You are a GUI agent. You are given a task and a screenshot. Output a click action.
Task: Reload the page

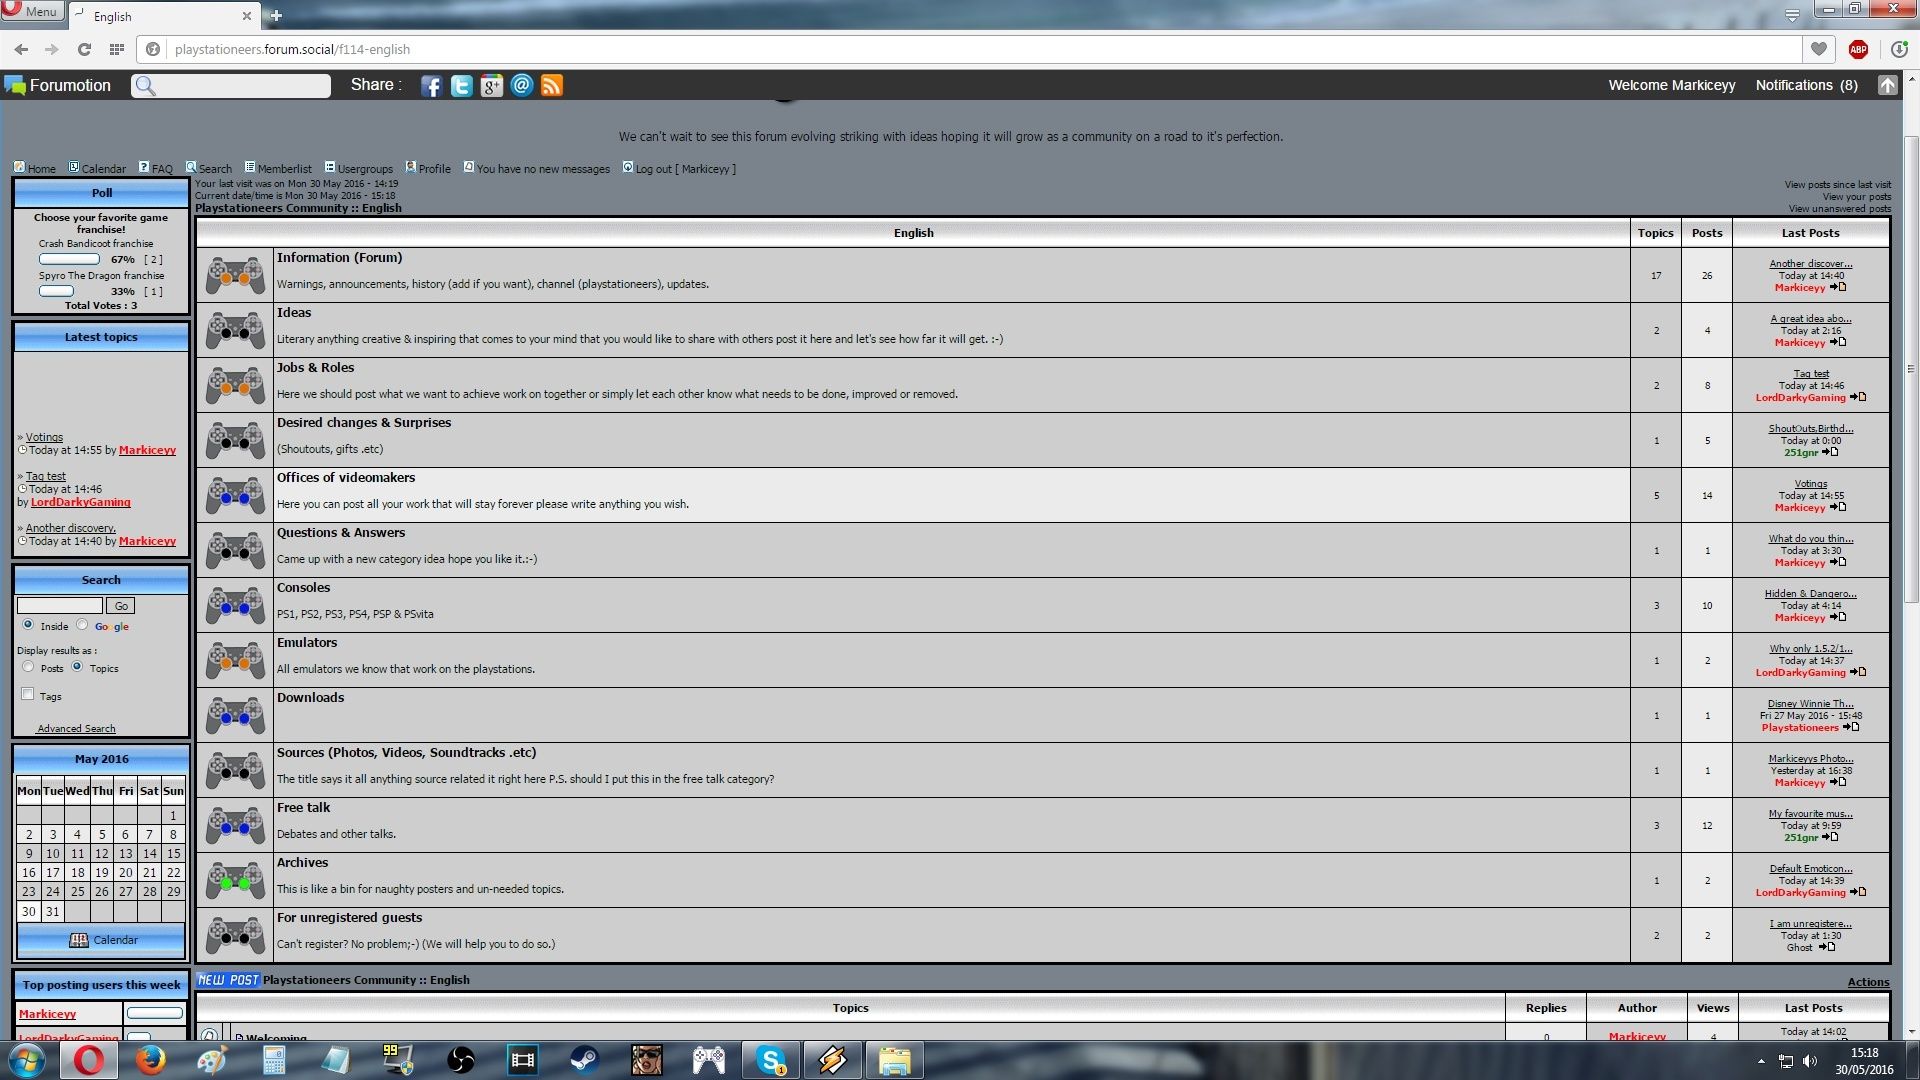(x=84, y=49)
